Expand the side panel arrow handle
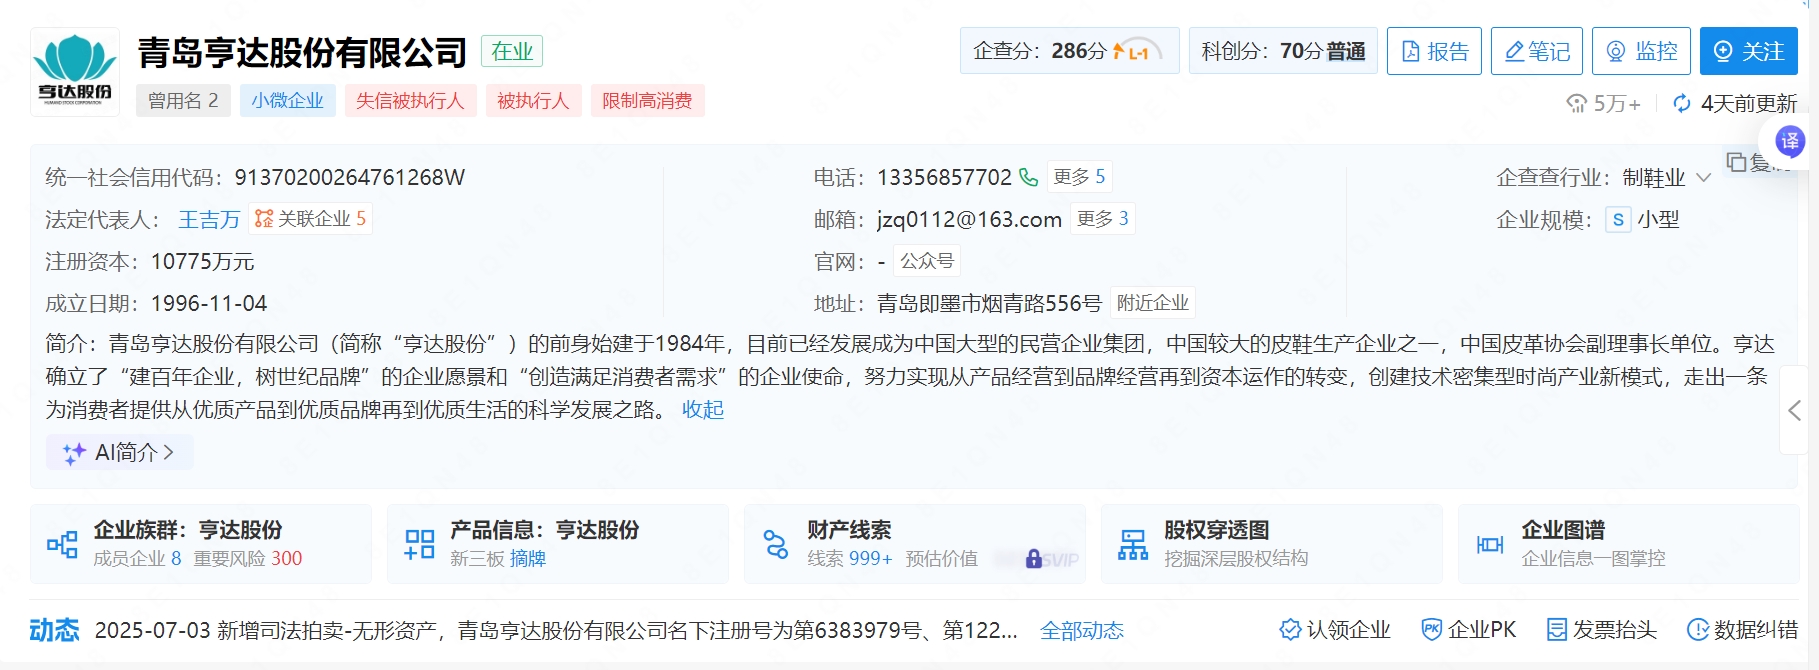Screen dimensions: 1819x670 1795,410
